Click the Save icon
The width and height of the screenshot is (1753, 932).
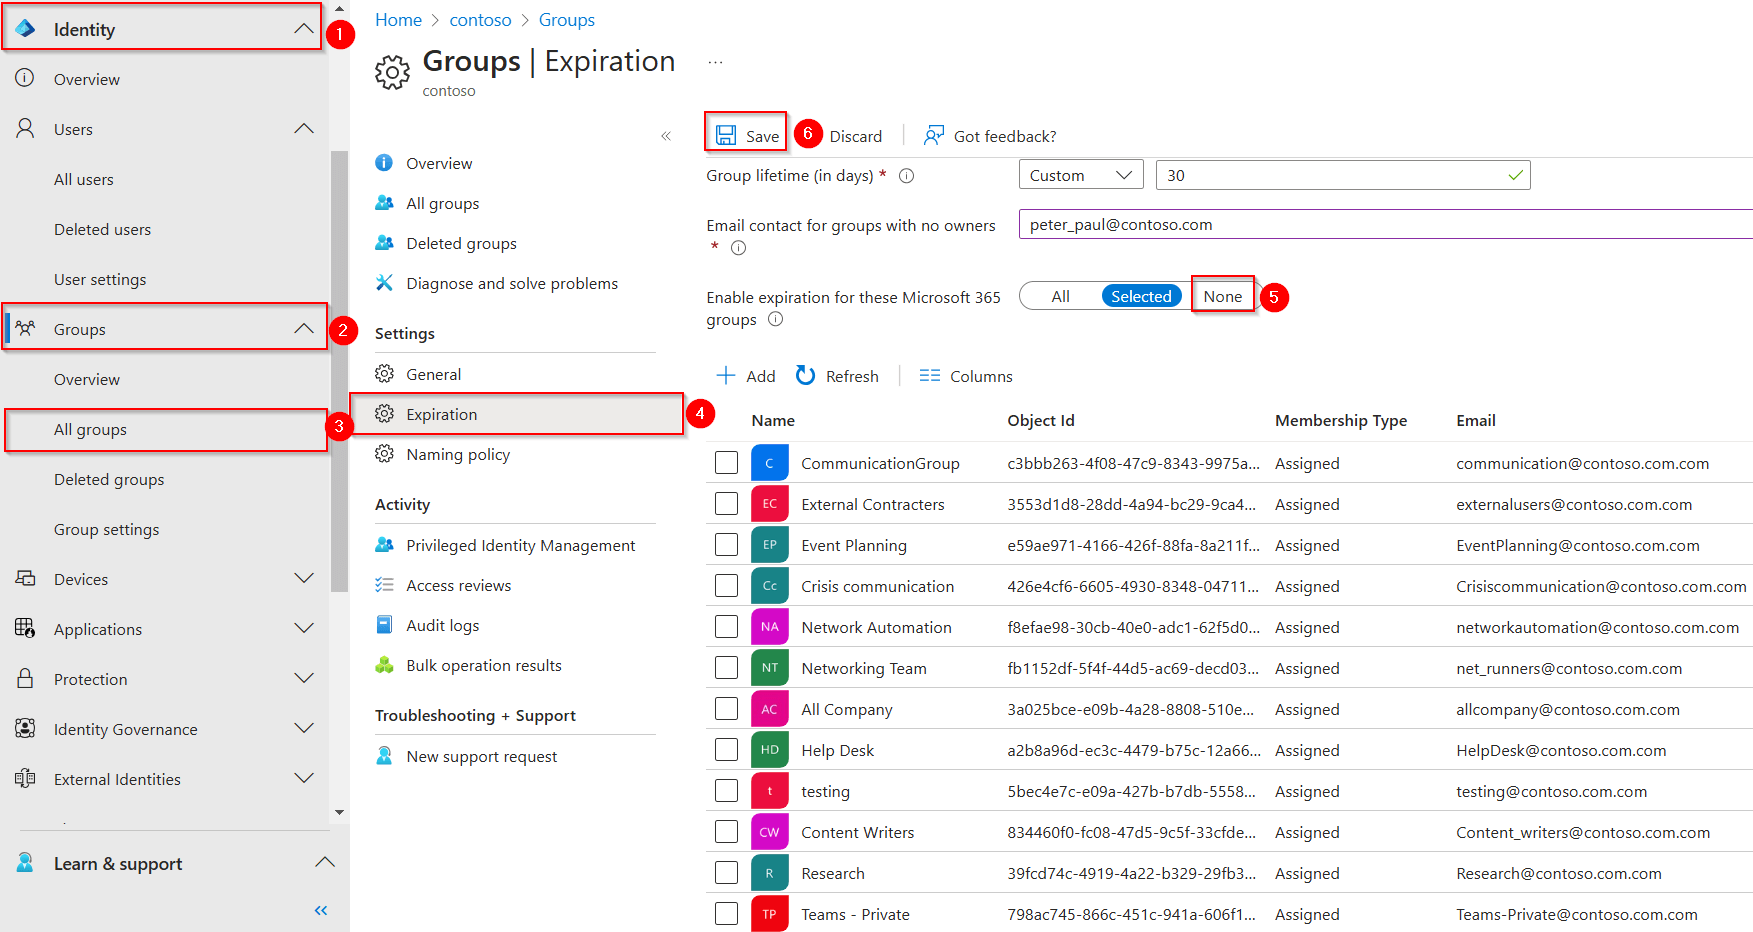[x=725, y=134]
